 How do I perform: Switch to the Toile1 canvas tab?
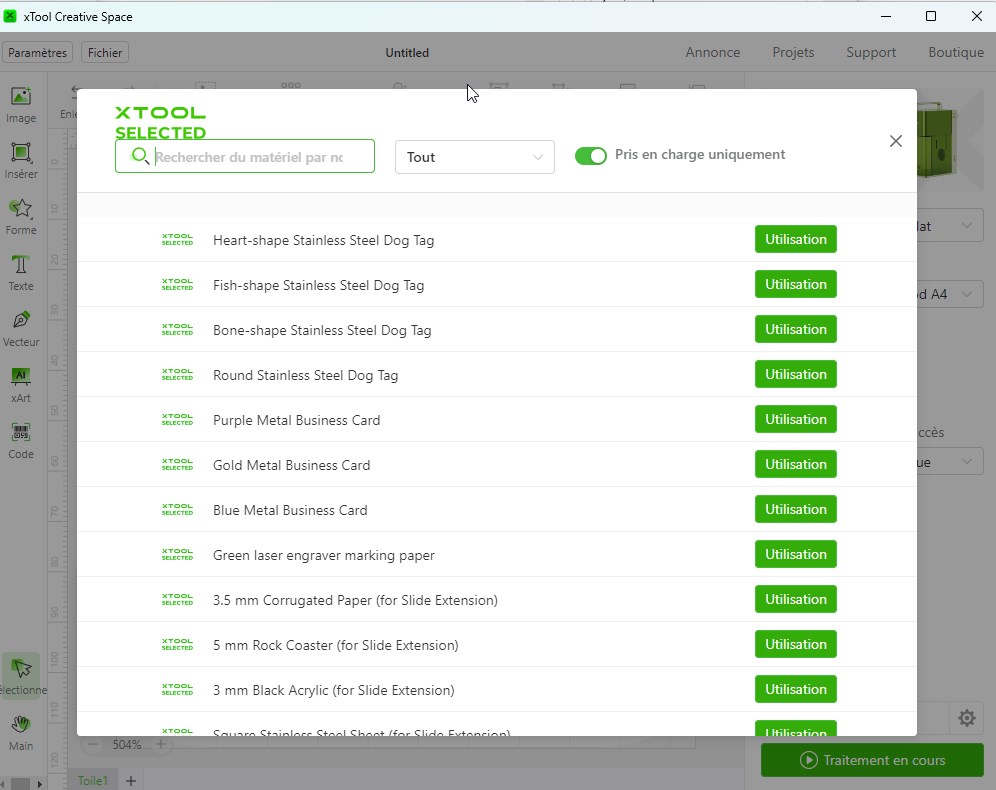click(93, 780)
